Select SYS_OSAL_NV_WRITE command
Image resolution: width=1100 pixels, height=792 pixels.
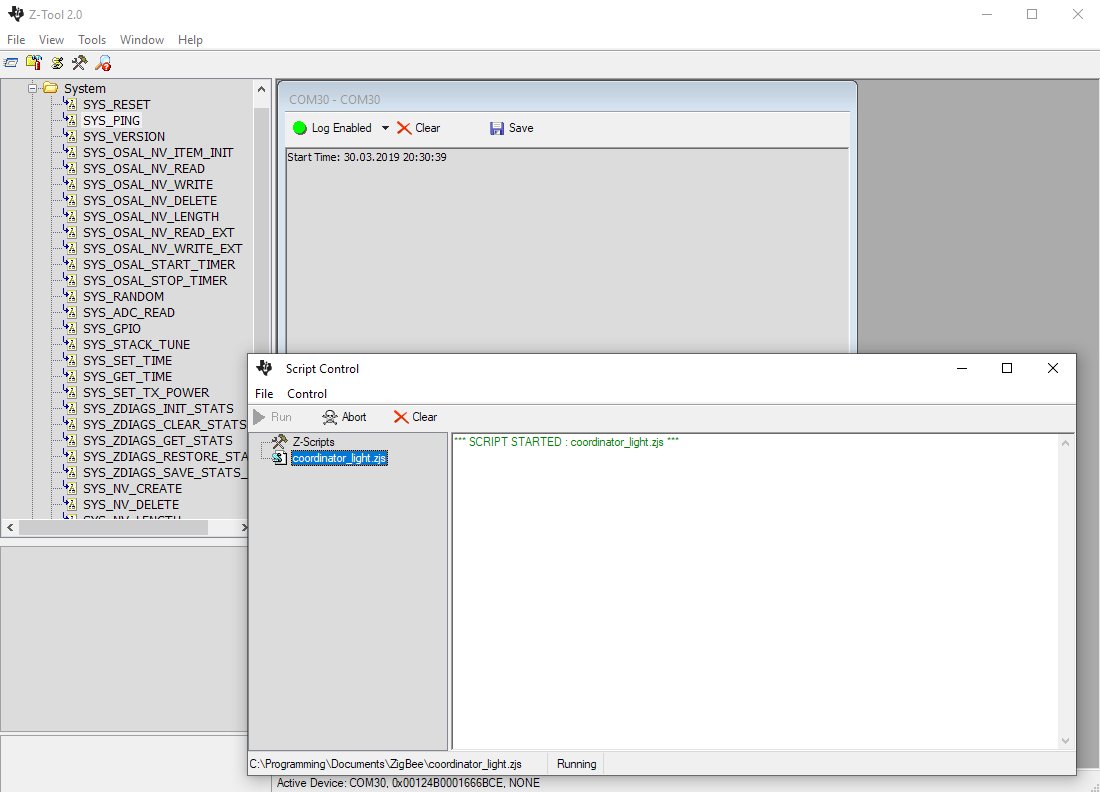tap(148, 184)
